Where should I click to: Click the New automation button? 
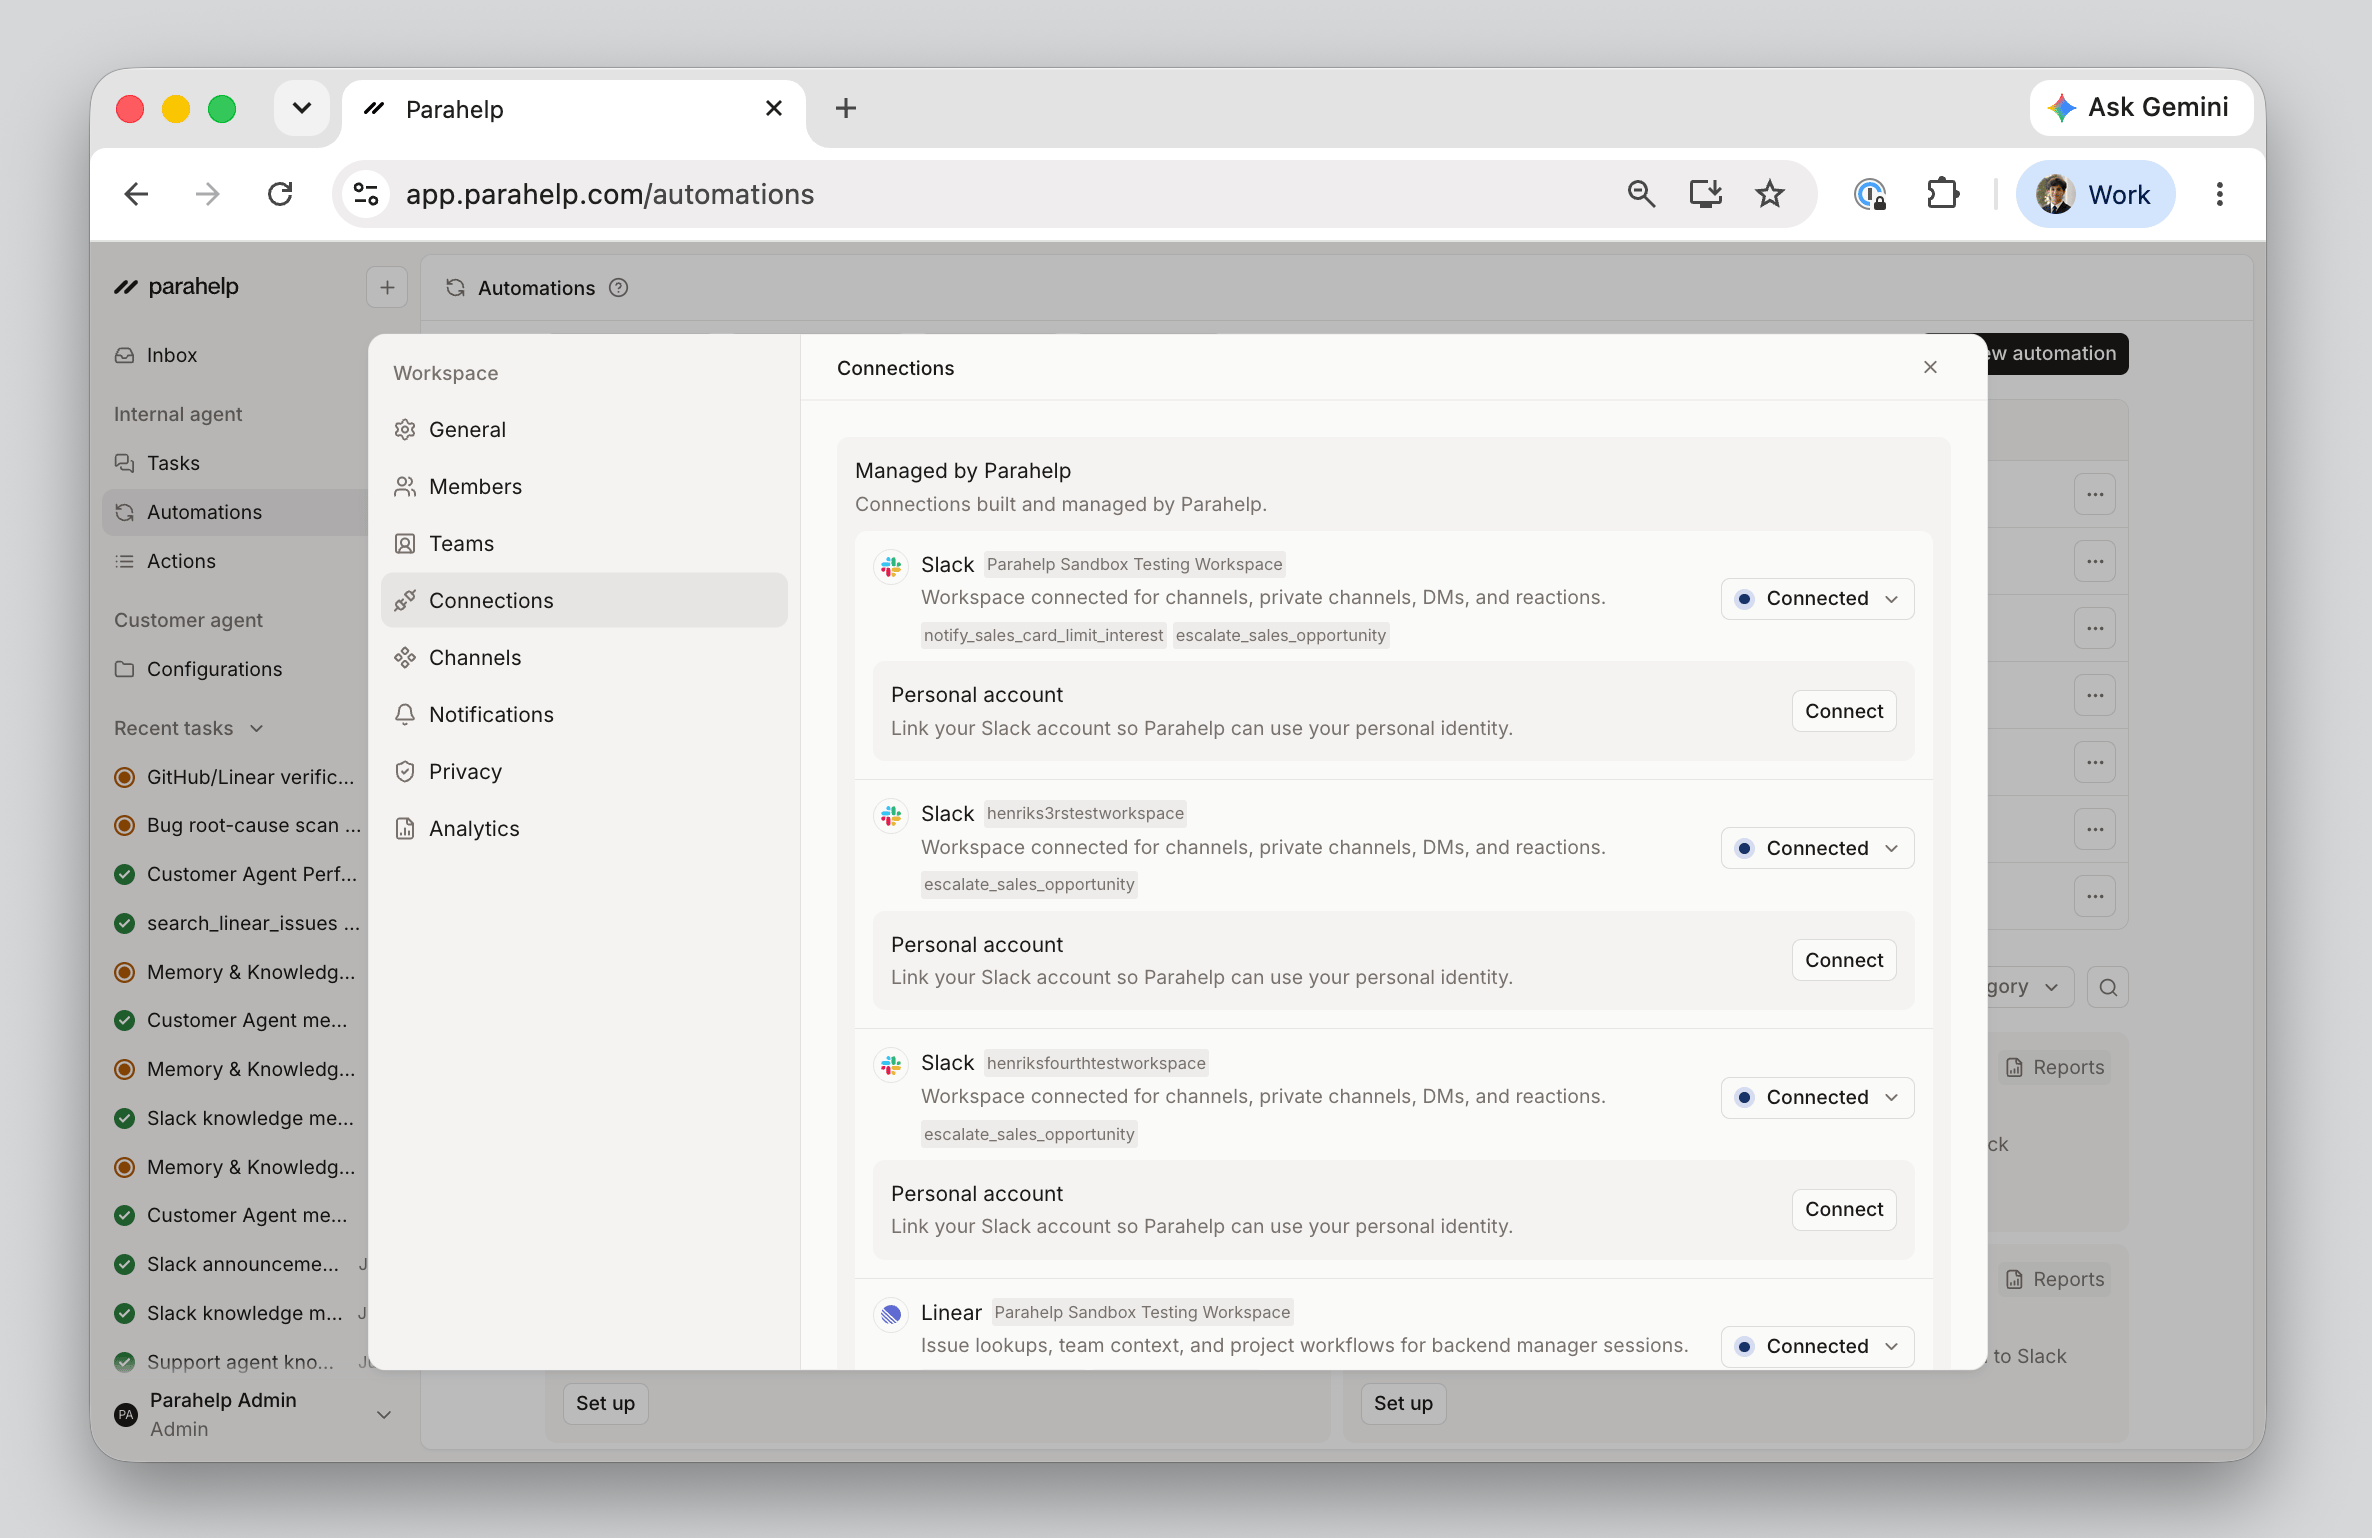click(2056, 353)
